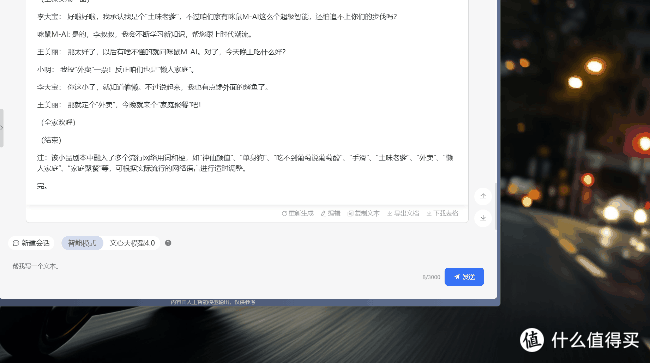Select the highlighted model mode tab
The width and height of the screenshot is (650, 363).
[x=82, y=243]
